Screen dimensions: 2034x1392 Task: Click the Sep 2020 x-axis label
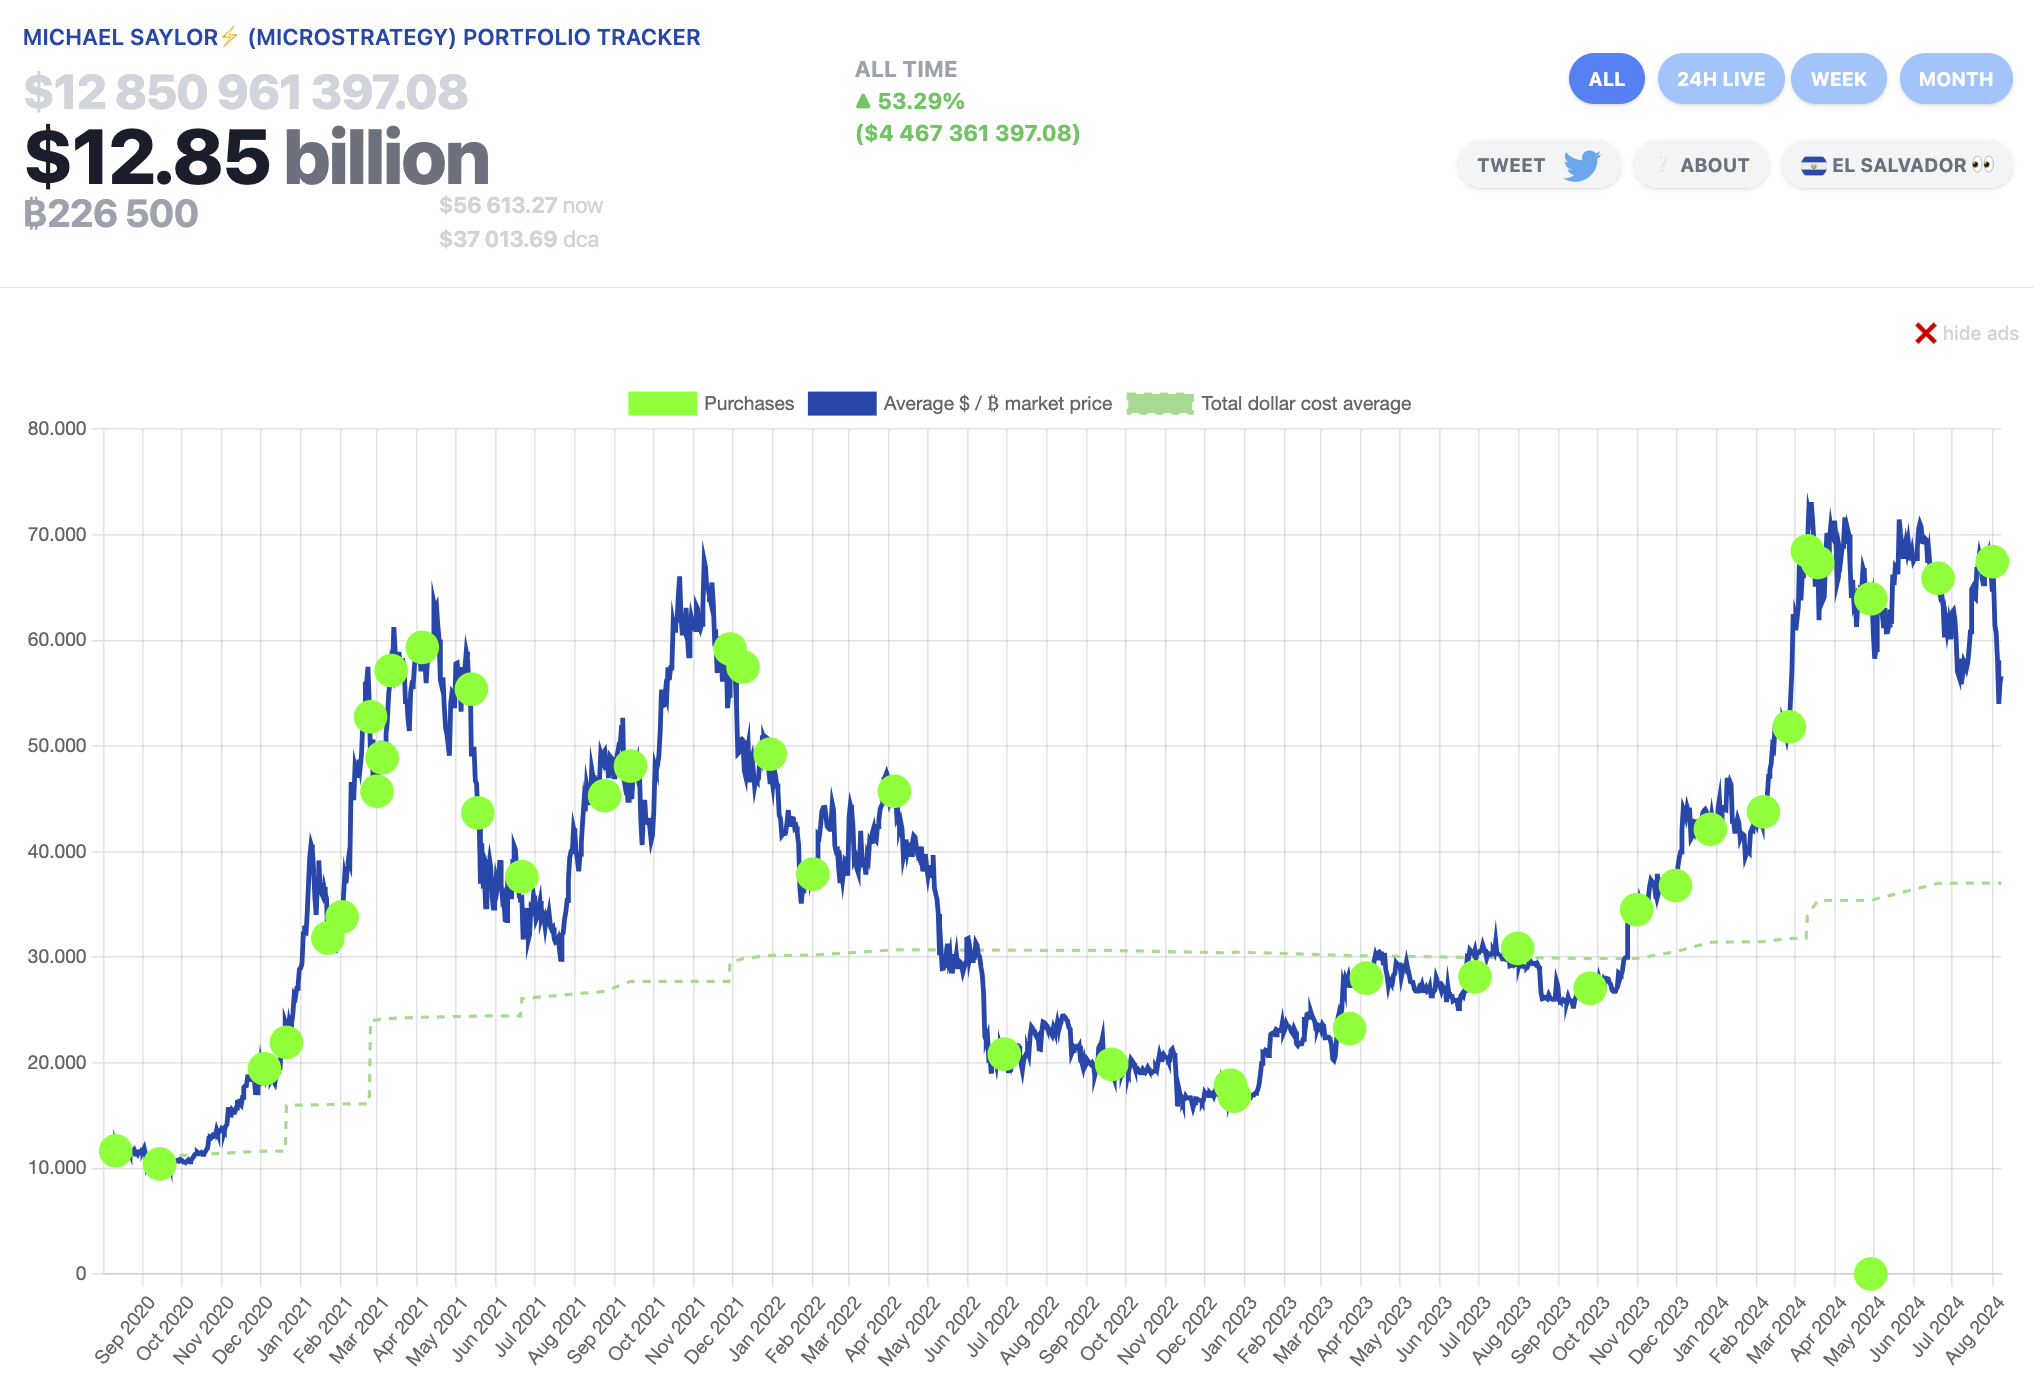[125, 1329]
